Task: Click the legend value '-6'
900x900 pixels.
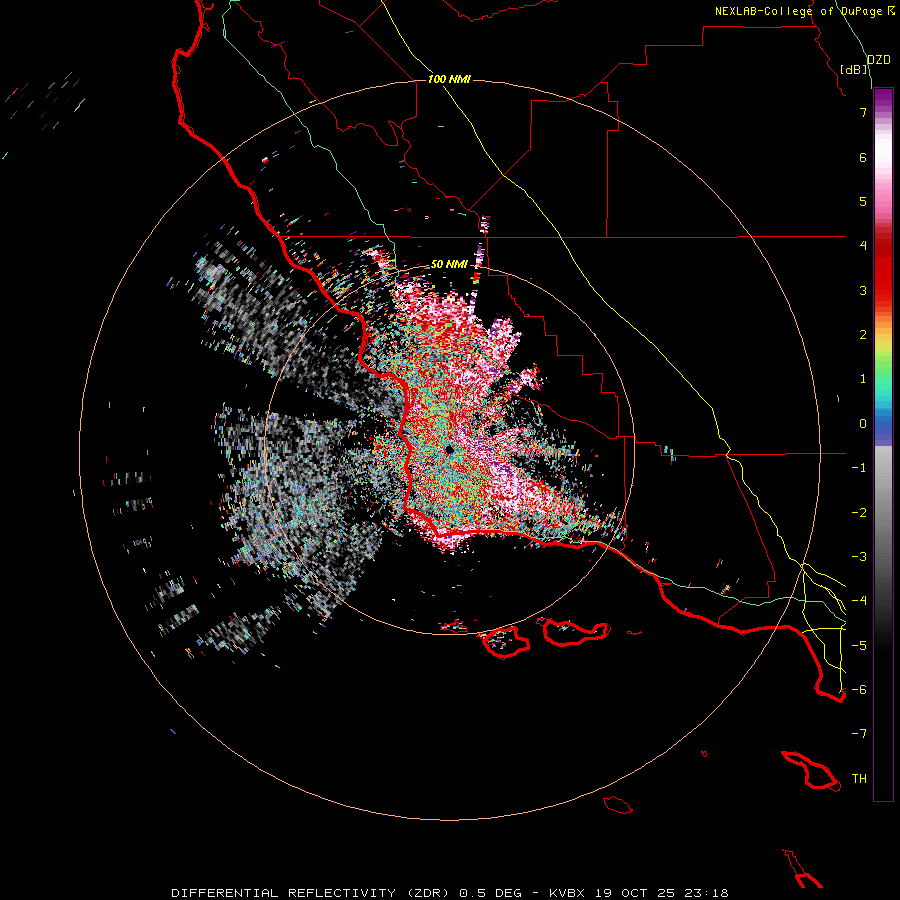Action: coord(859,690)
